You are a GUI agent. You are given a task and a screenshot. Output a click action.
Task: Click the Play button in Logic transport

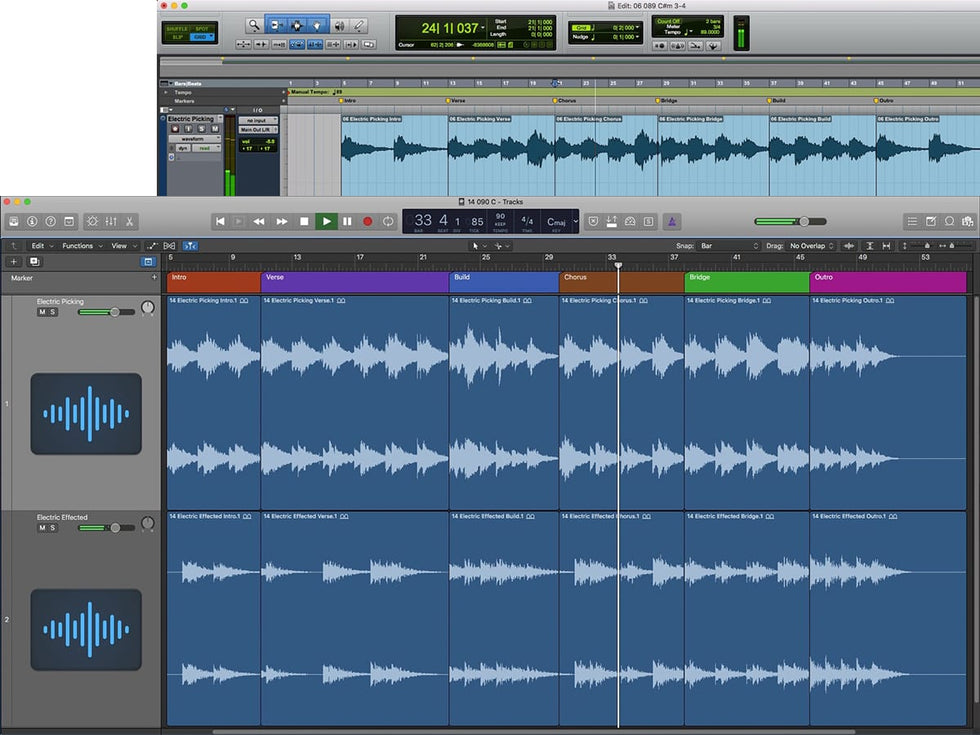click(326, 221)
